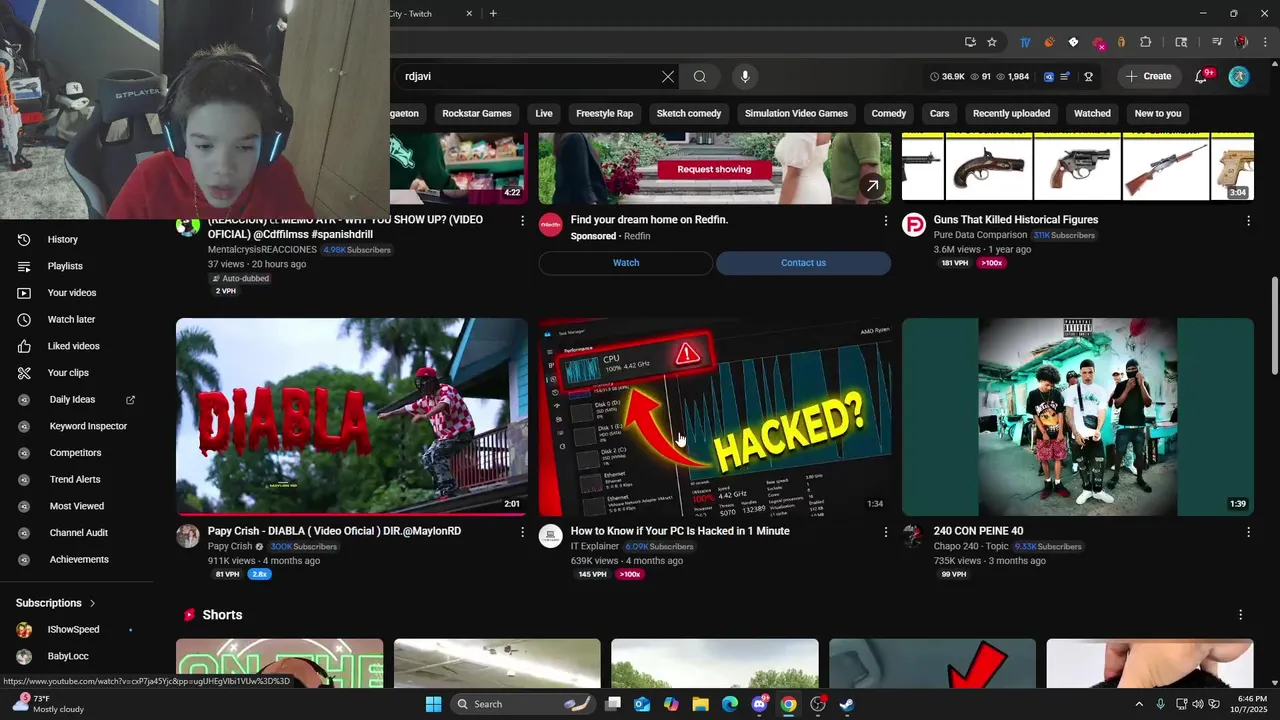Select the Simulation Video Games chip

[796, 113]
